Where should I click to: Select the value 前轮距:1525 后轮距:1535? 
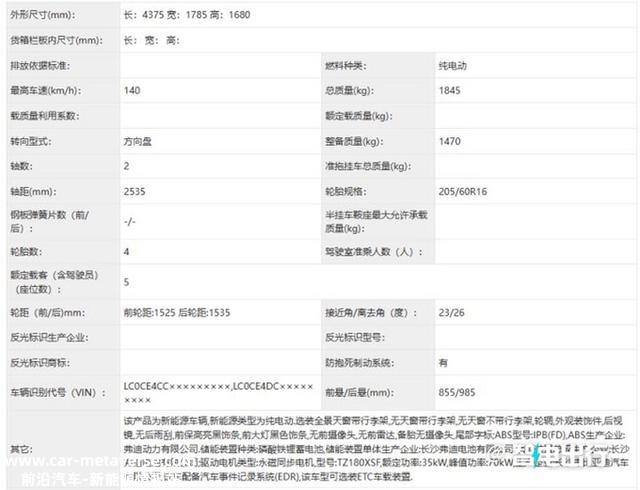[x=177, y=313]
